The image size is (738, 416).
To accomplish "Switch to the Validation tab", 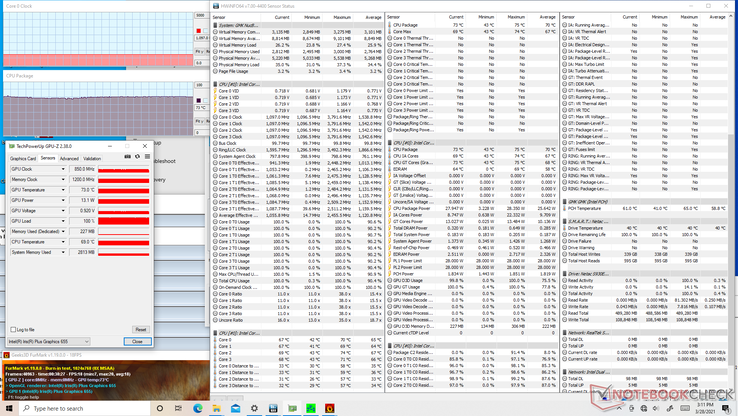I will coord(92,159).
